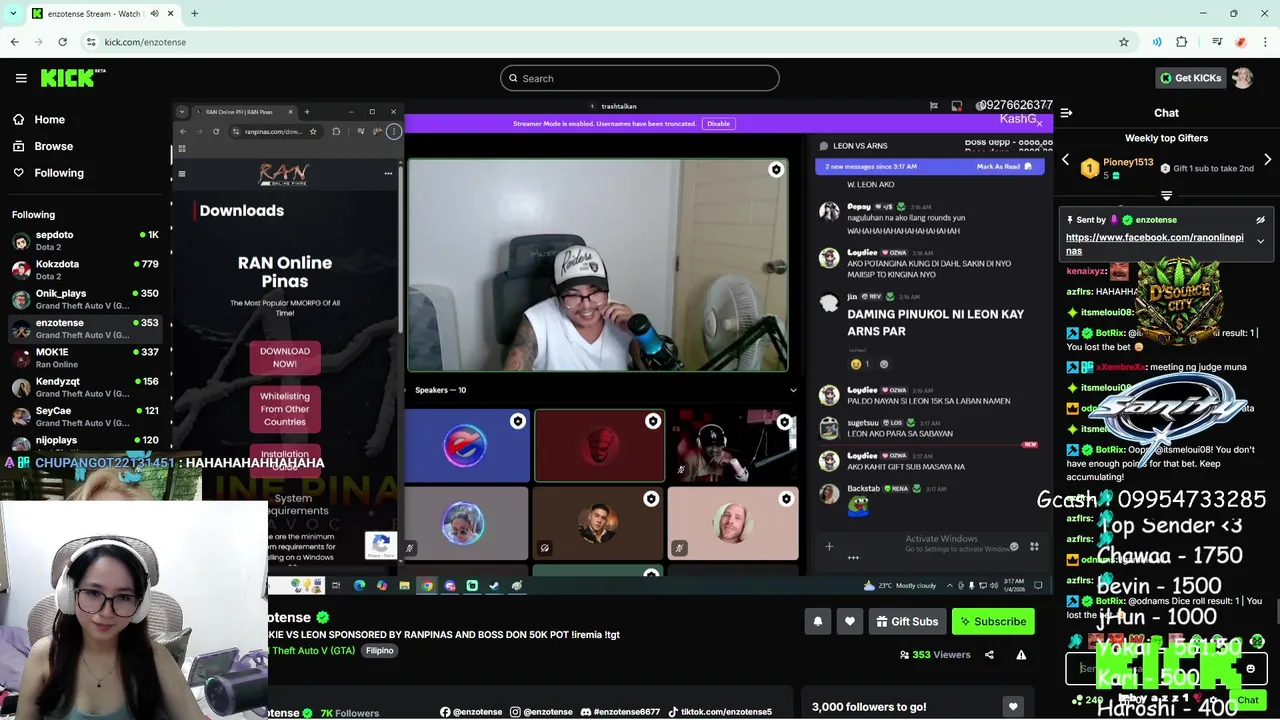Go back in the browser
1280x720 pixels.
pyautogui.click(x=14, y=42)
